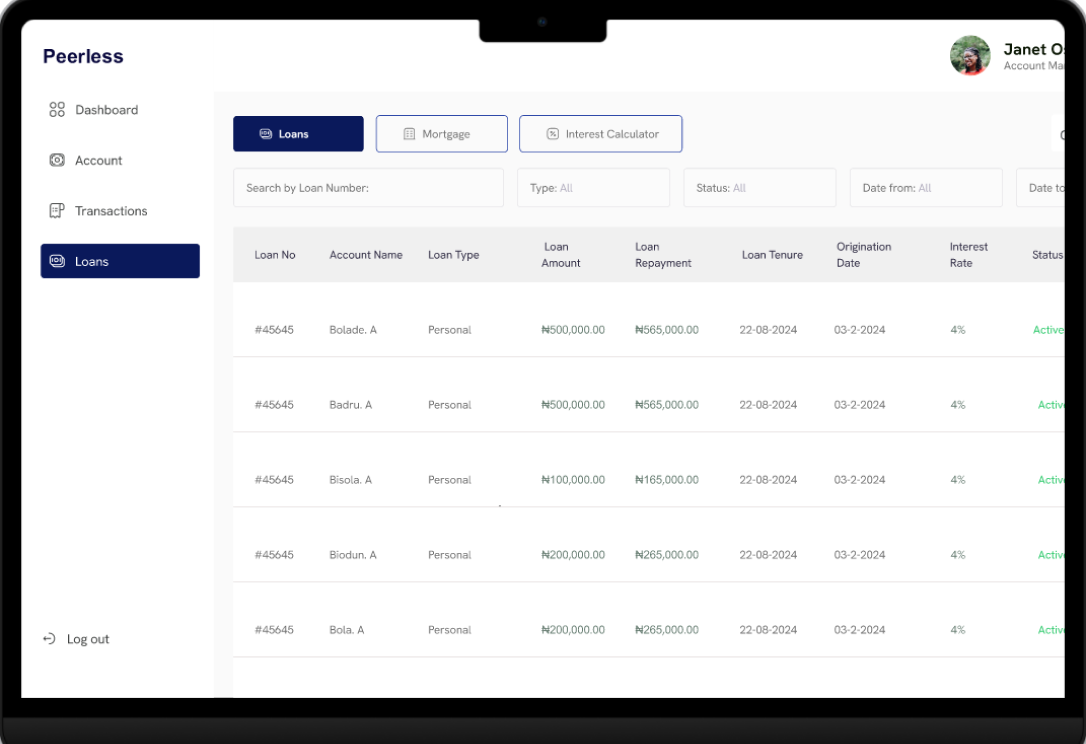Click the Log out arrow icon

click(x=49, y=639)
